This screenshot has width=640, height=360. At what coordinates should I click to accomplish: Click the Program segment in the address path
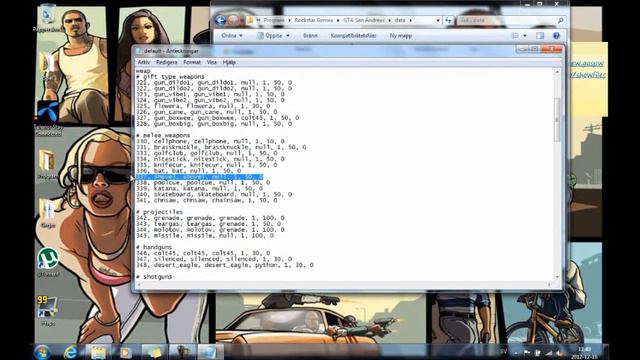(x=274, y=20)
